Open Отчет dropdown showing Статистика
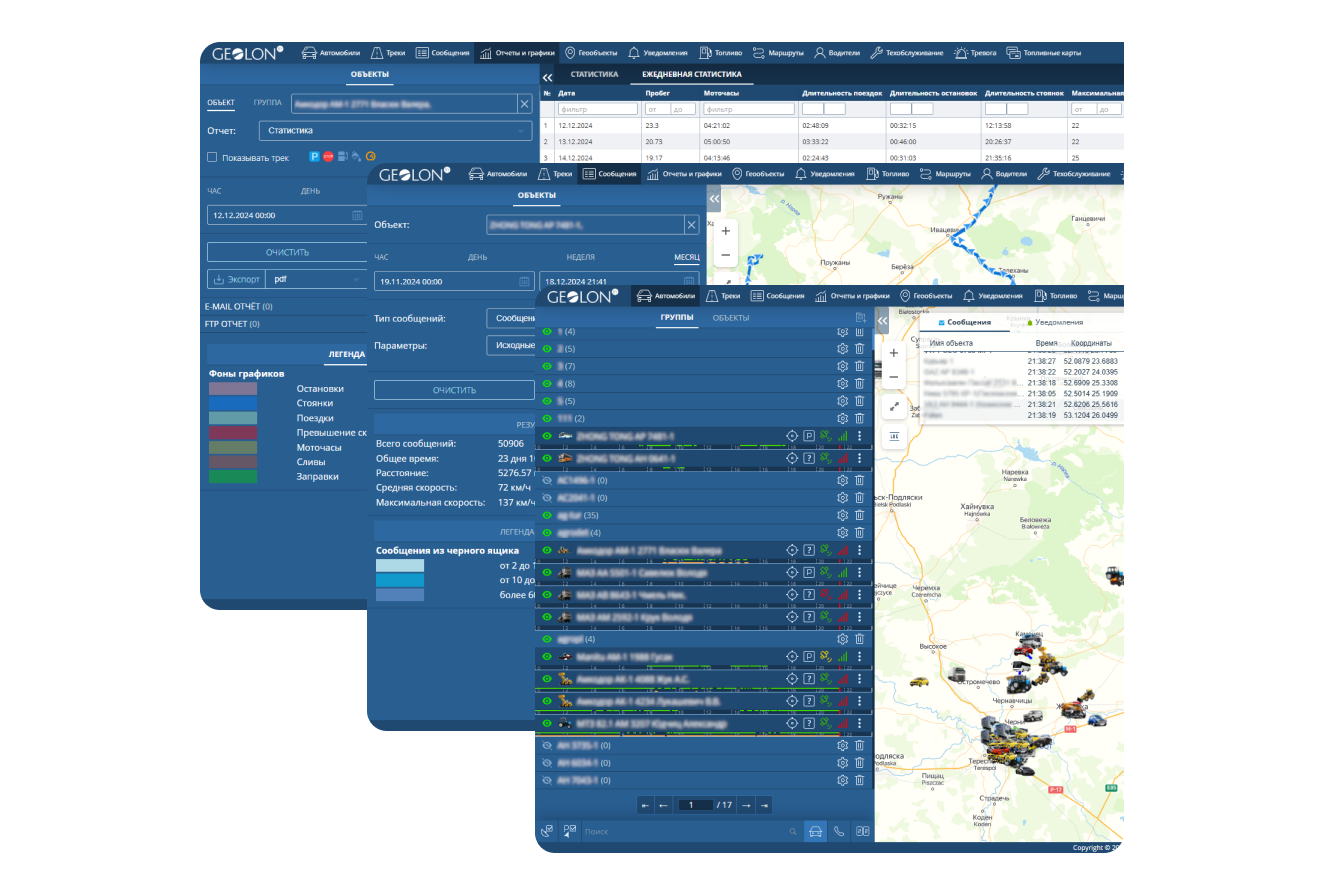This screenshot has width=1324, height=896. 395,130
